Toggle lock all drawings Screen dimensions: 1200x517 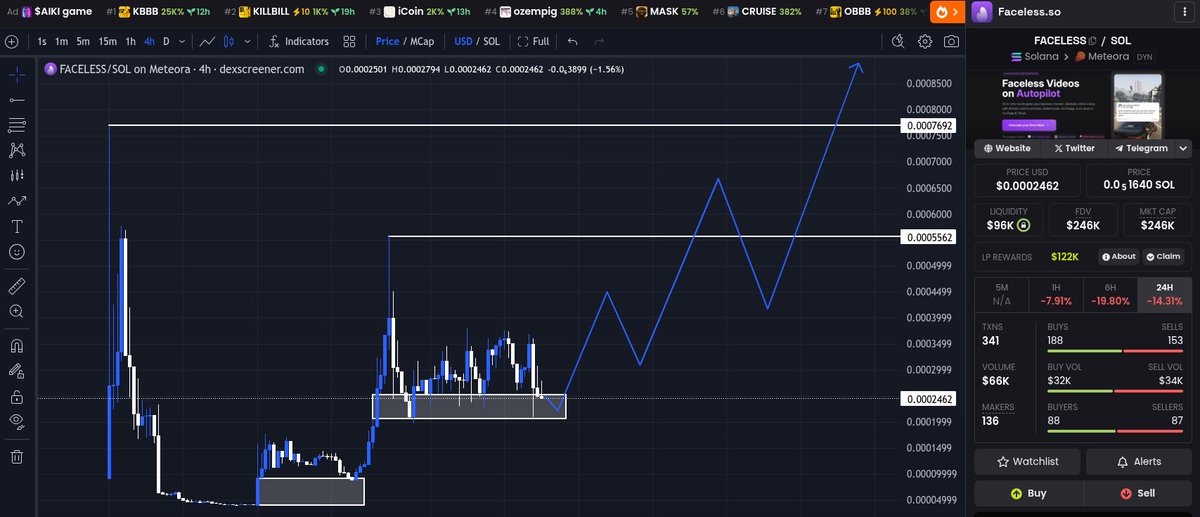click(x=17, y=396)
